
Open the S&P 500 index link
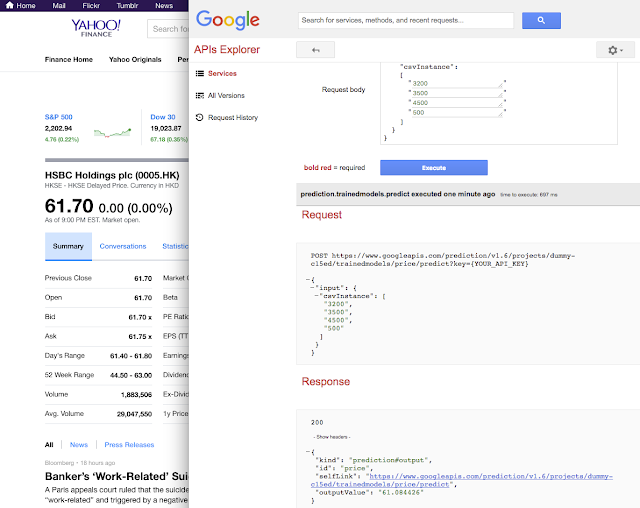[x=58, y=117]
